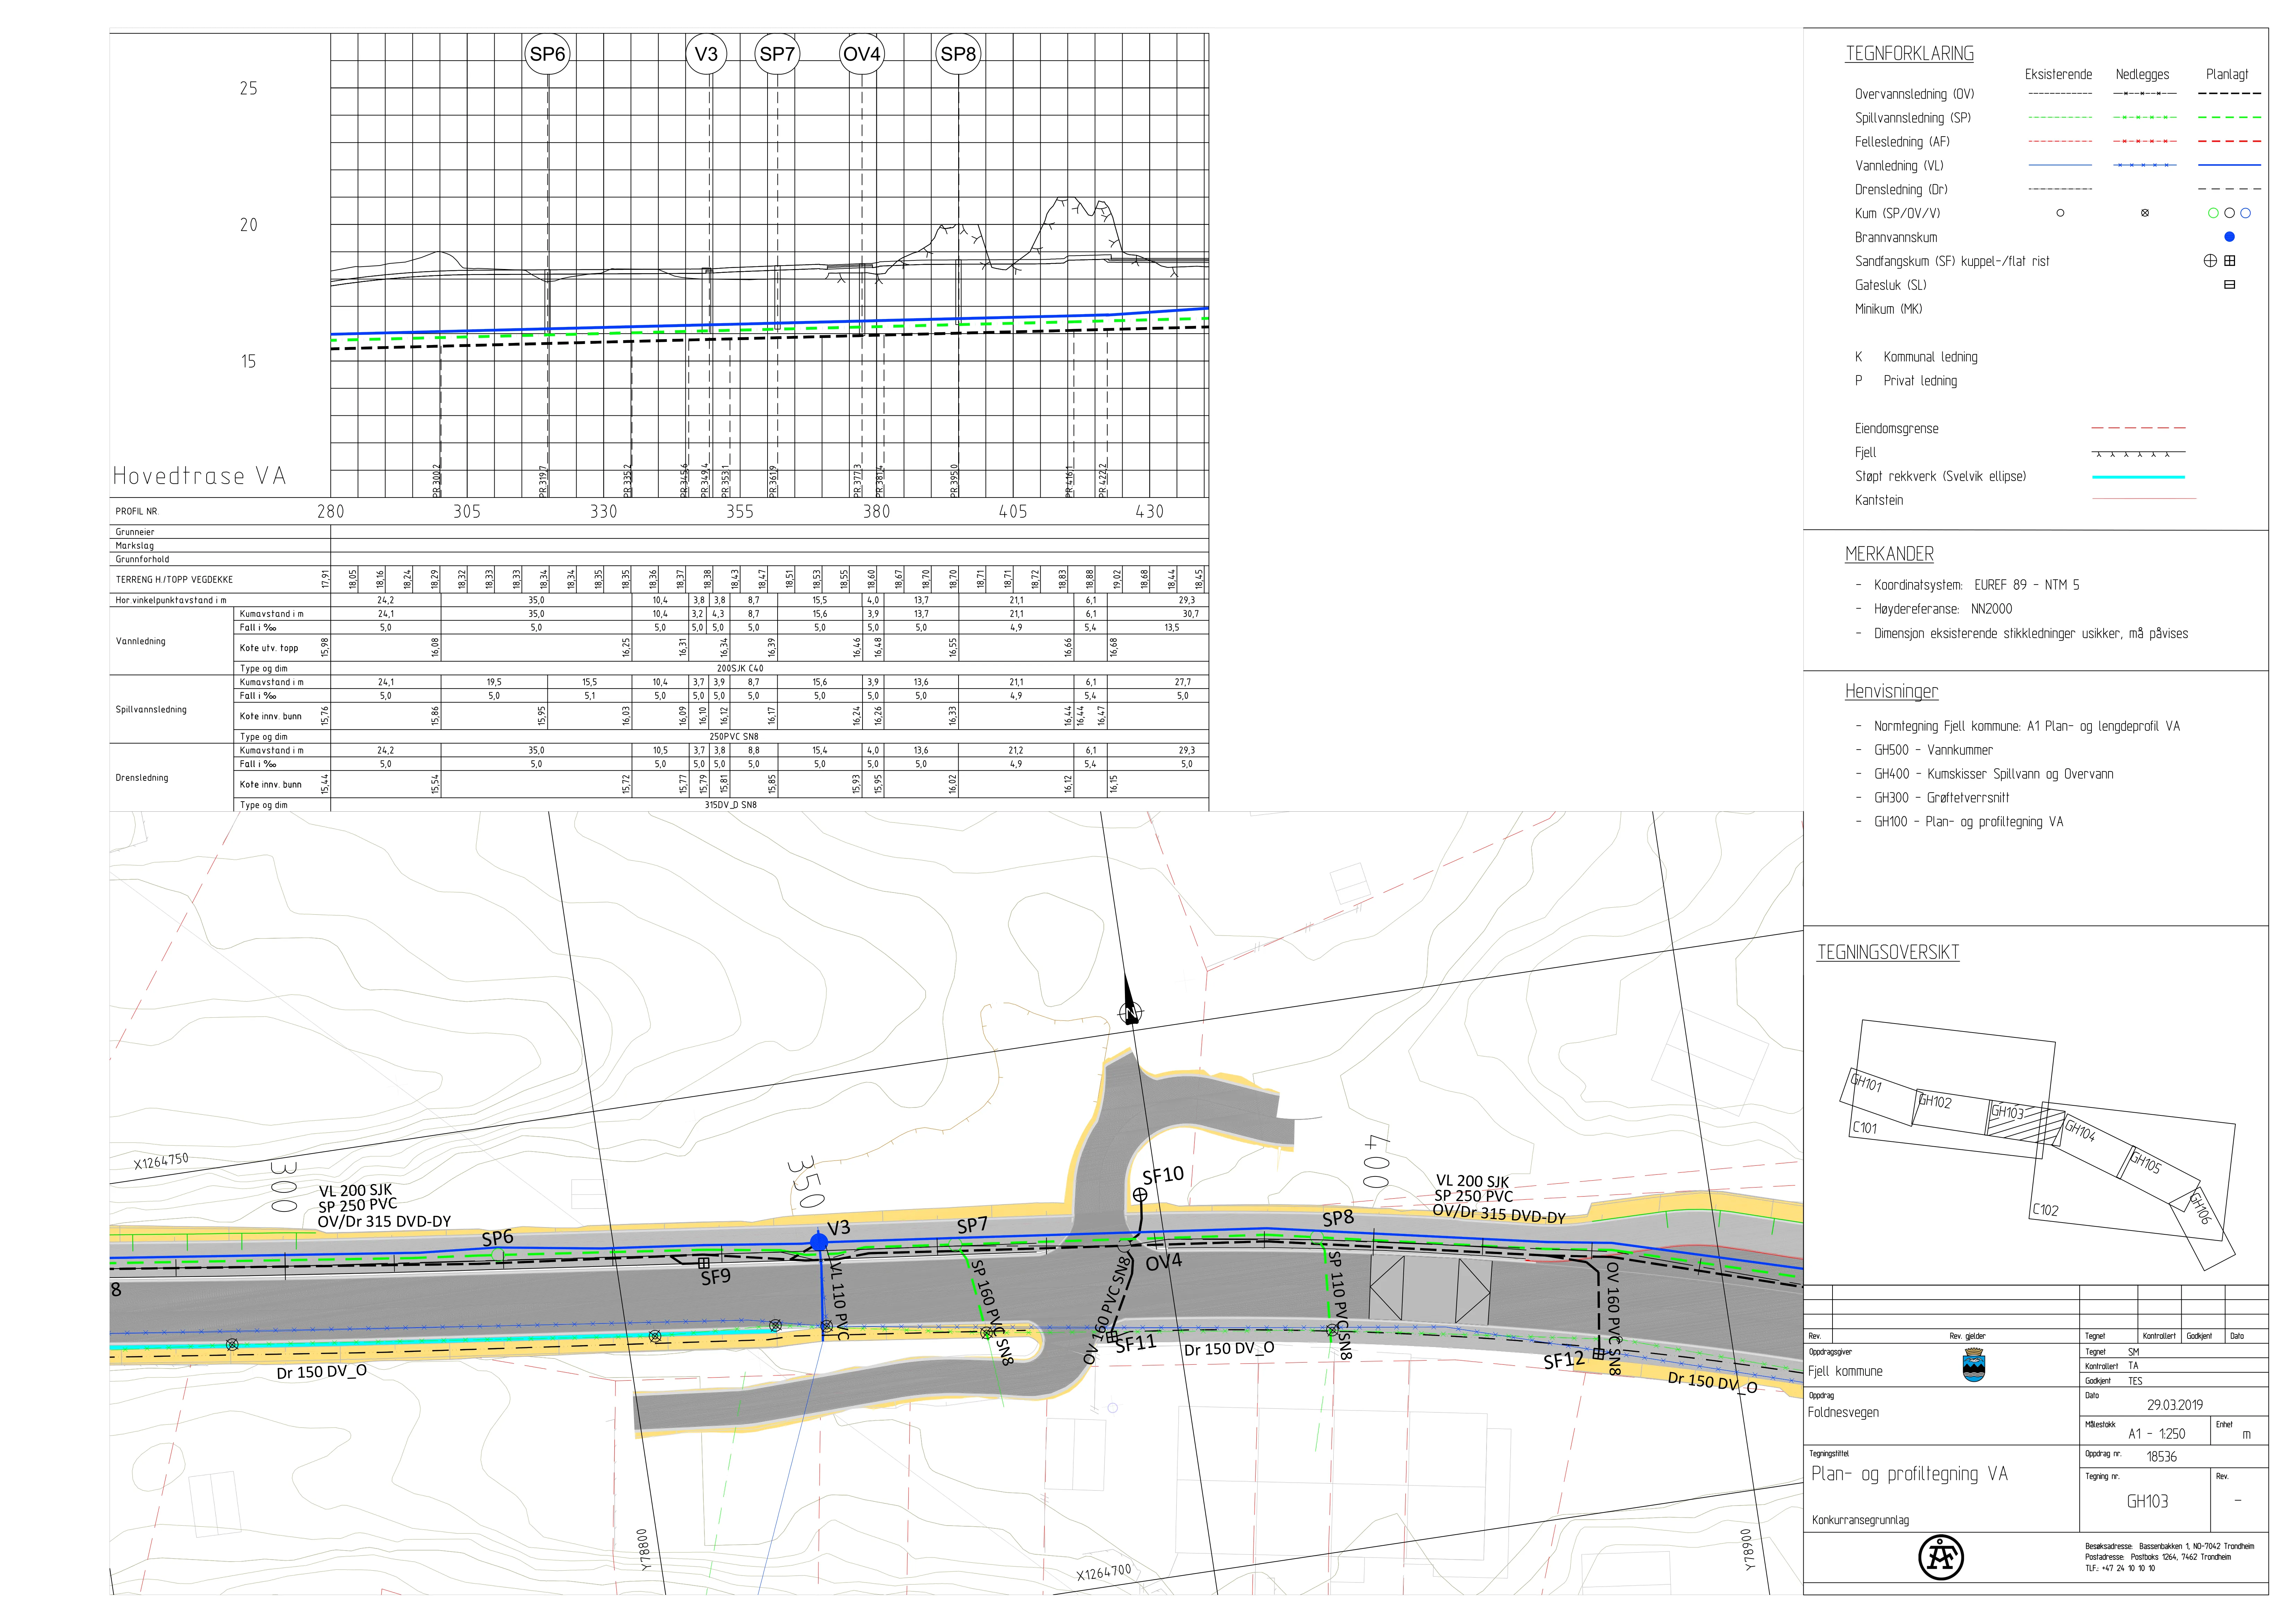Screen dimensions: 2296x1622
Task: Click the SP6 circle marker above the profile
Action: point(547,54)
